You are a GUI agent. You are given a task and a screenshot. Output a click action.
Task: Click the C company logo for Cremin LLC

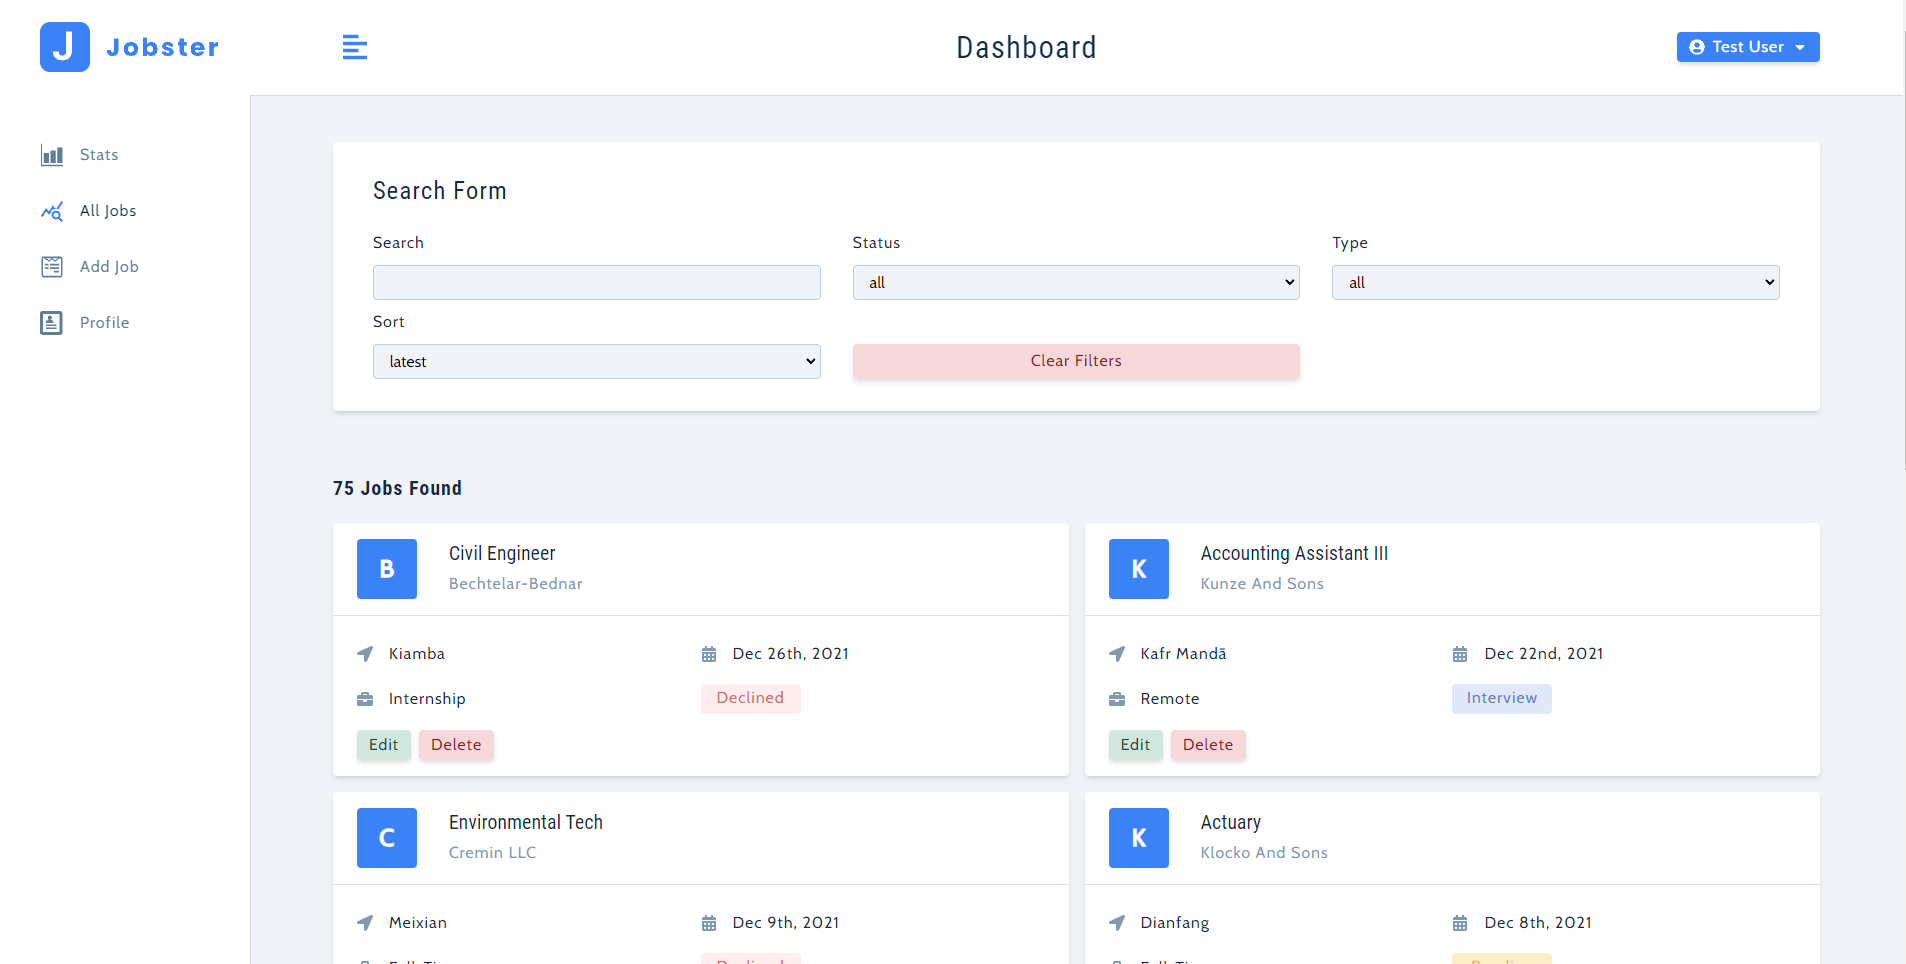pos(387,838)
